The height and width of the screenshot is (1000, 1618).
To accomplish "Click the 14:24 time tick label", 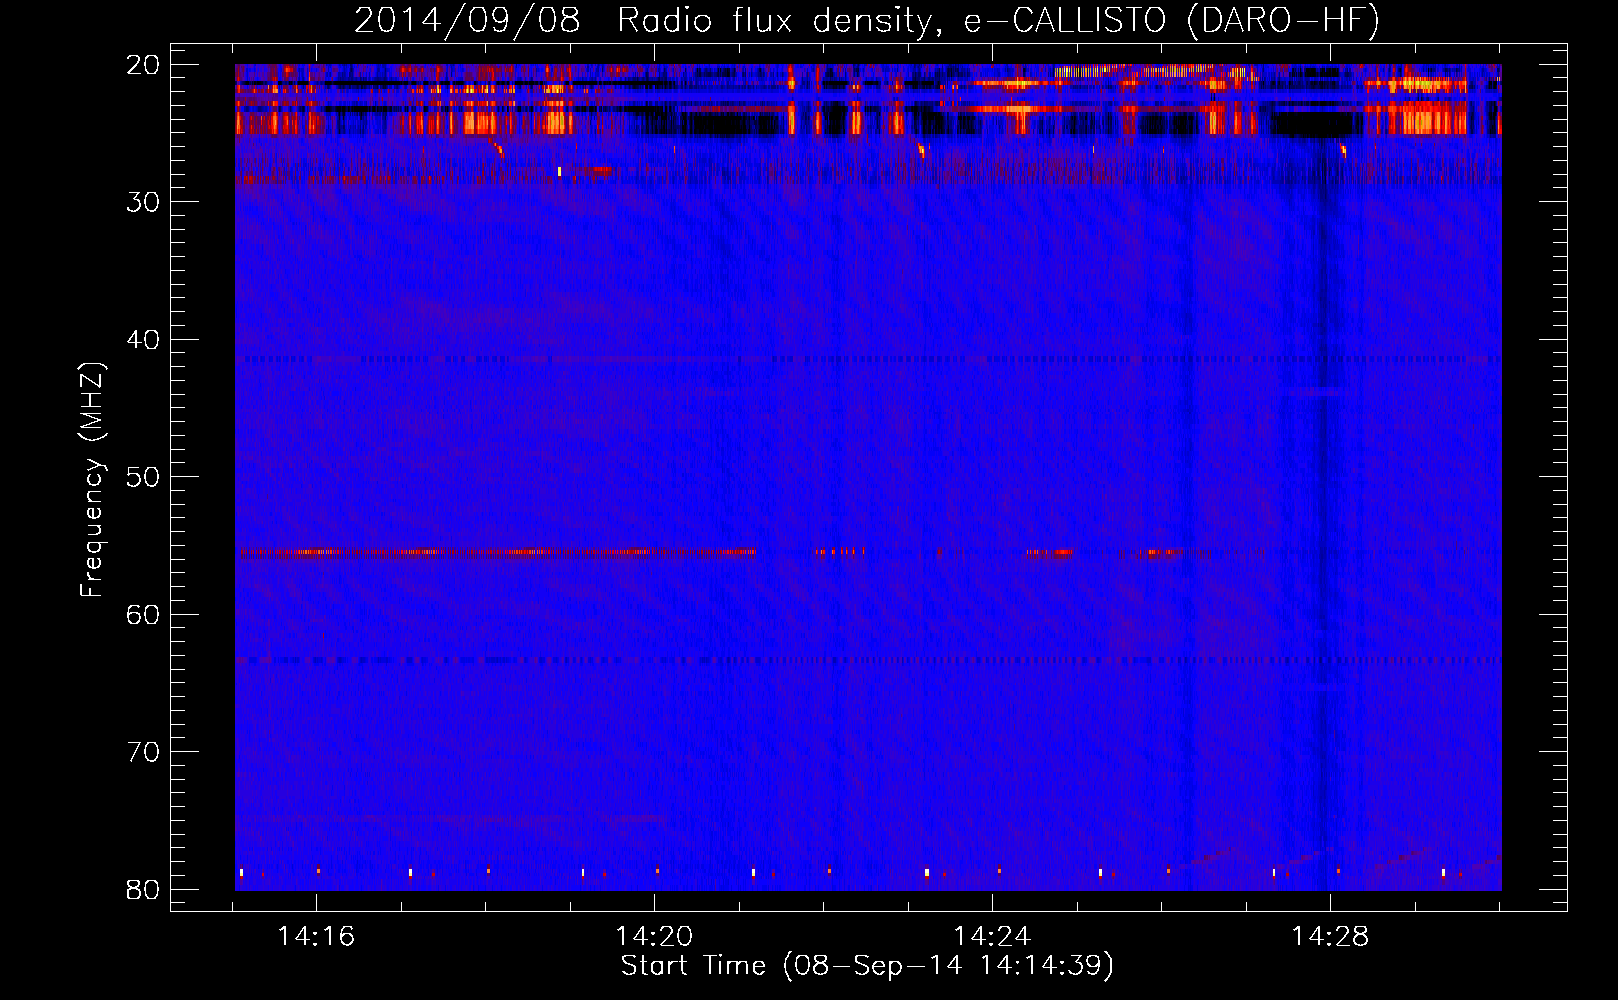I will point(992,937).
